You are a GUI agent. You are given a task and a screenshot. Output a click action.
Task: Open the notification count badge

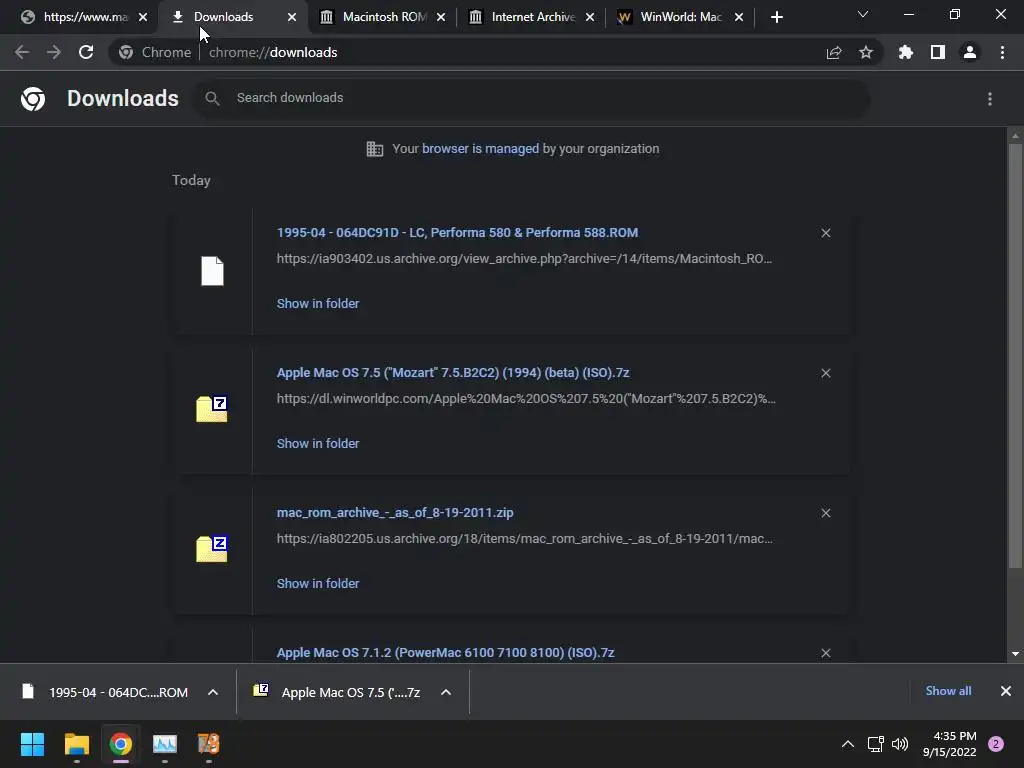(996, 744)
